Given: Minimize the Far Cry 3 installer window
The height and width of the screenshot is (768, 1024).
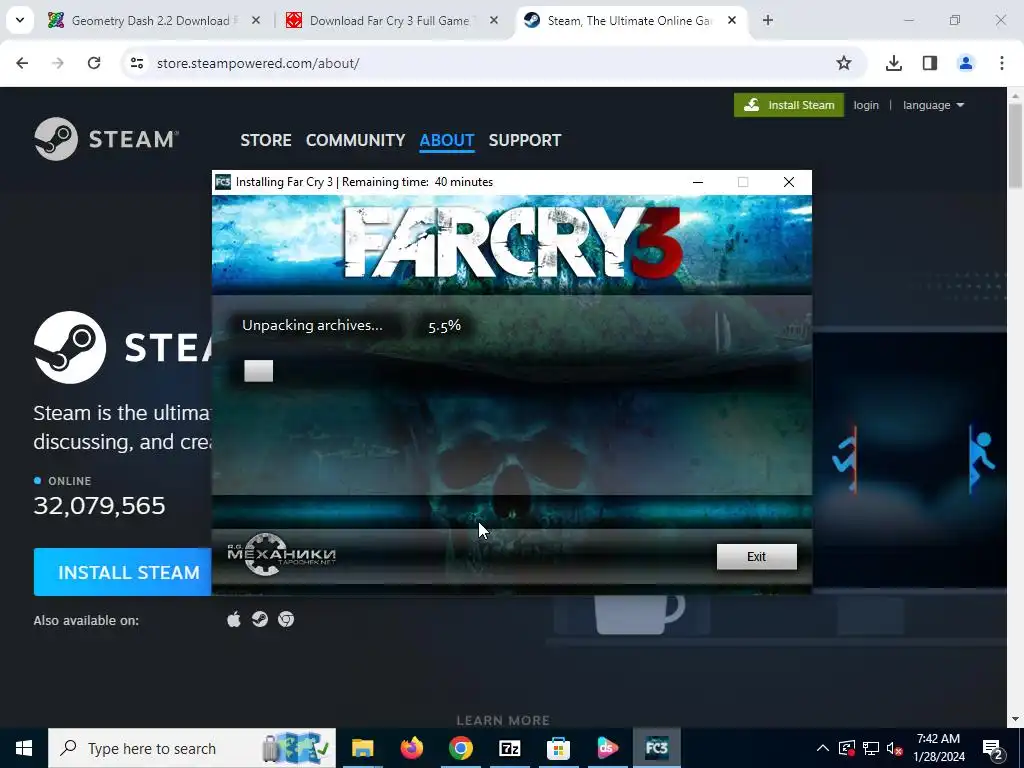Looking at the screenshot, I should click(697, 182).
